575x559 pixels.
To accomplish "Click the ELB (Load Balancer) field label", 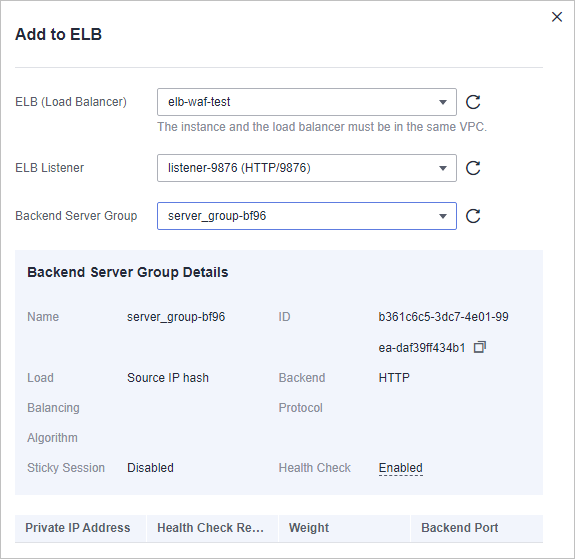I will coord(71,102).
